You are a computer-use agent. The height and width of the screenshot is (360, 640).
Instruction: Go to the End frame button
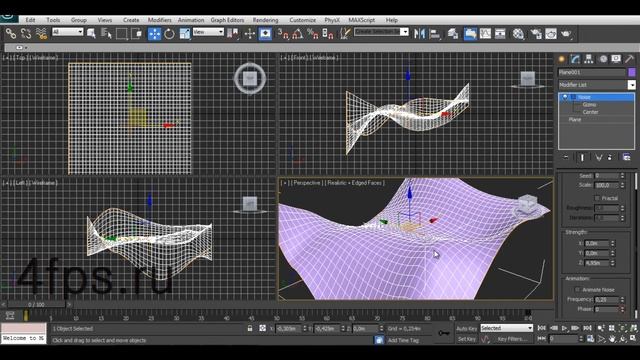[587, 328]
